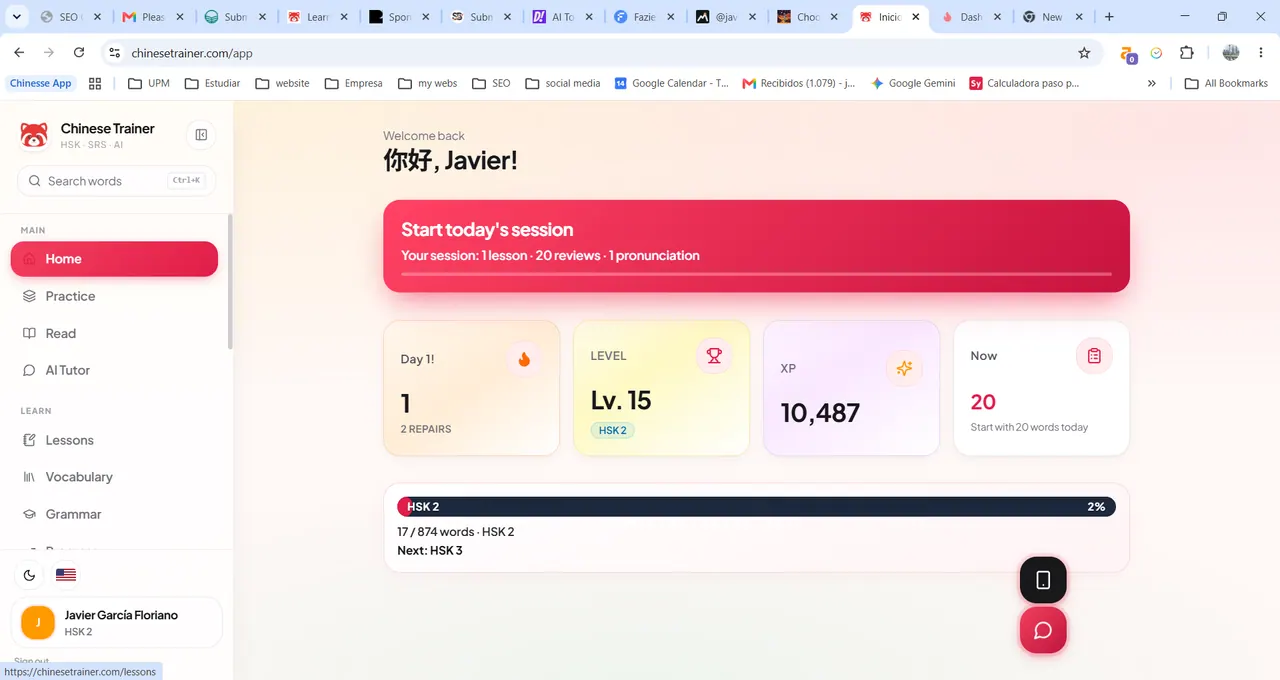Bookmark this page with star icon

click(1084, 53)
